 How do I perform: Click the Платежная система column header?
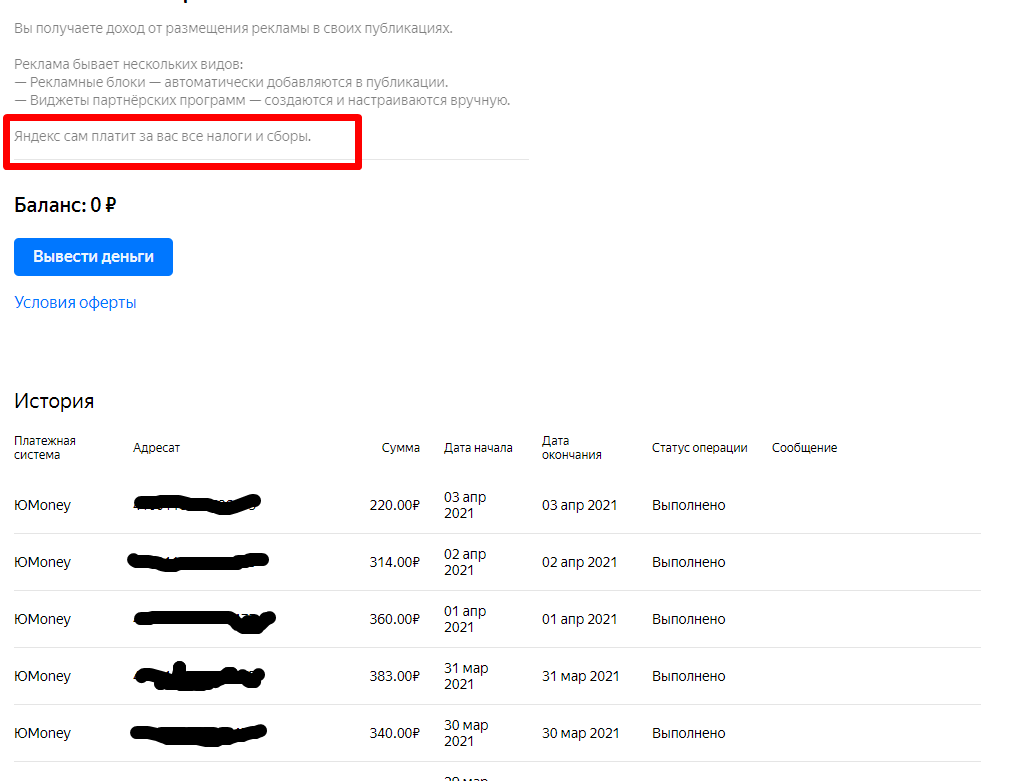point(45,447)
